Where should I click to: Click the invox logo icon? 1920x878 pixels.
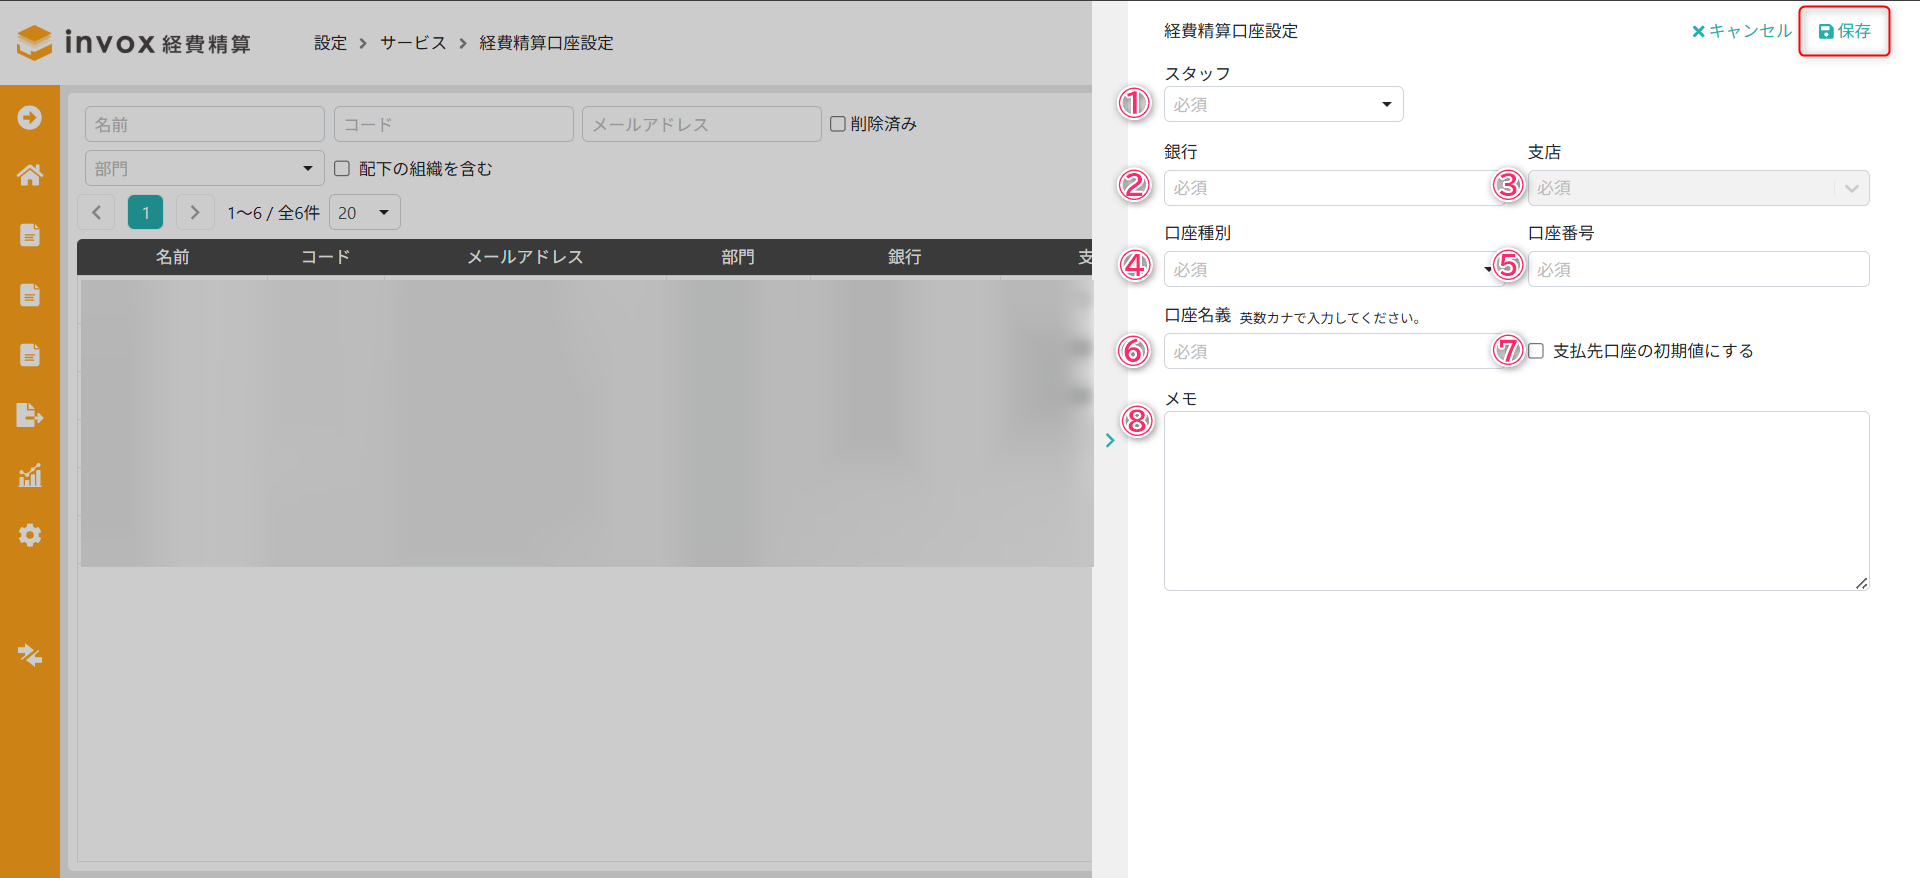[x=35, y=42]
